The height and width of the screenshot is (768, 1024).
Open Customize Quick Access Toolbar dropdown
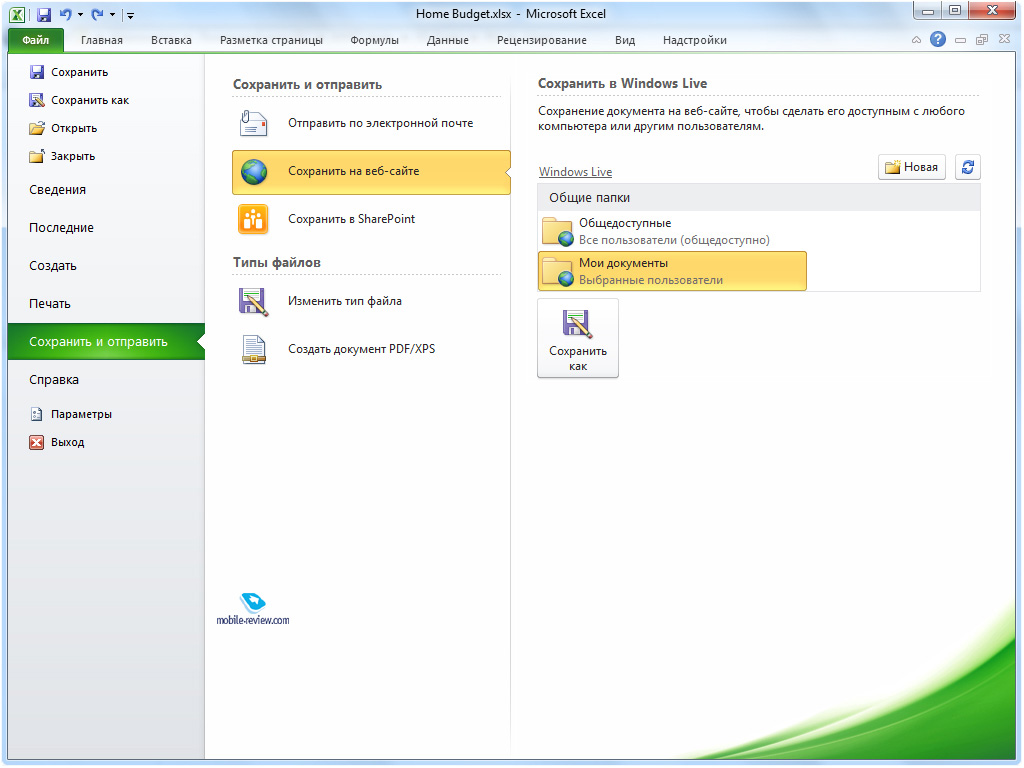point(130,15)
